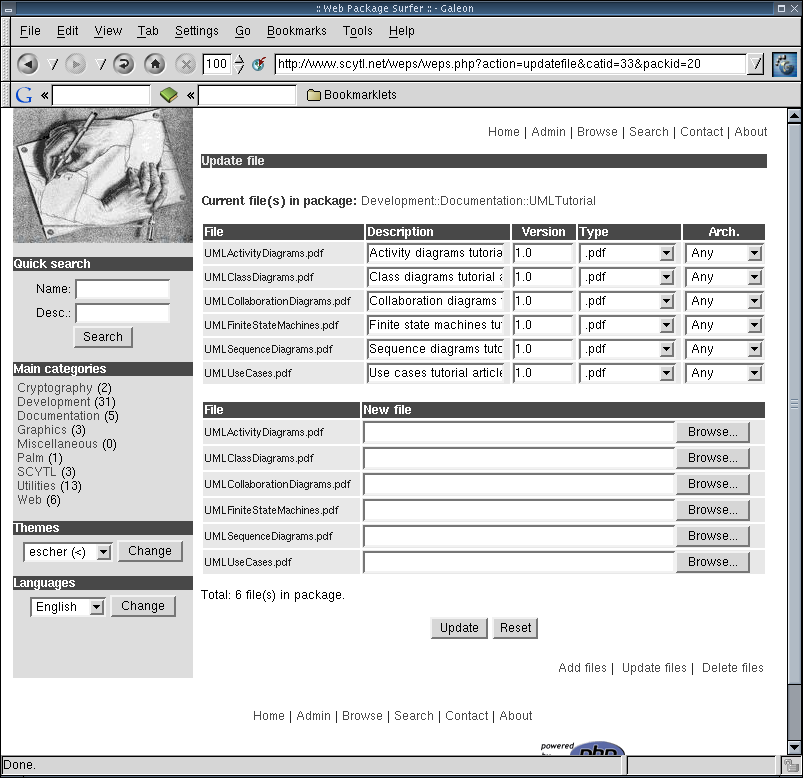
Task: Open the Bookmarklets folder
Action: (x=351, y=95)
